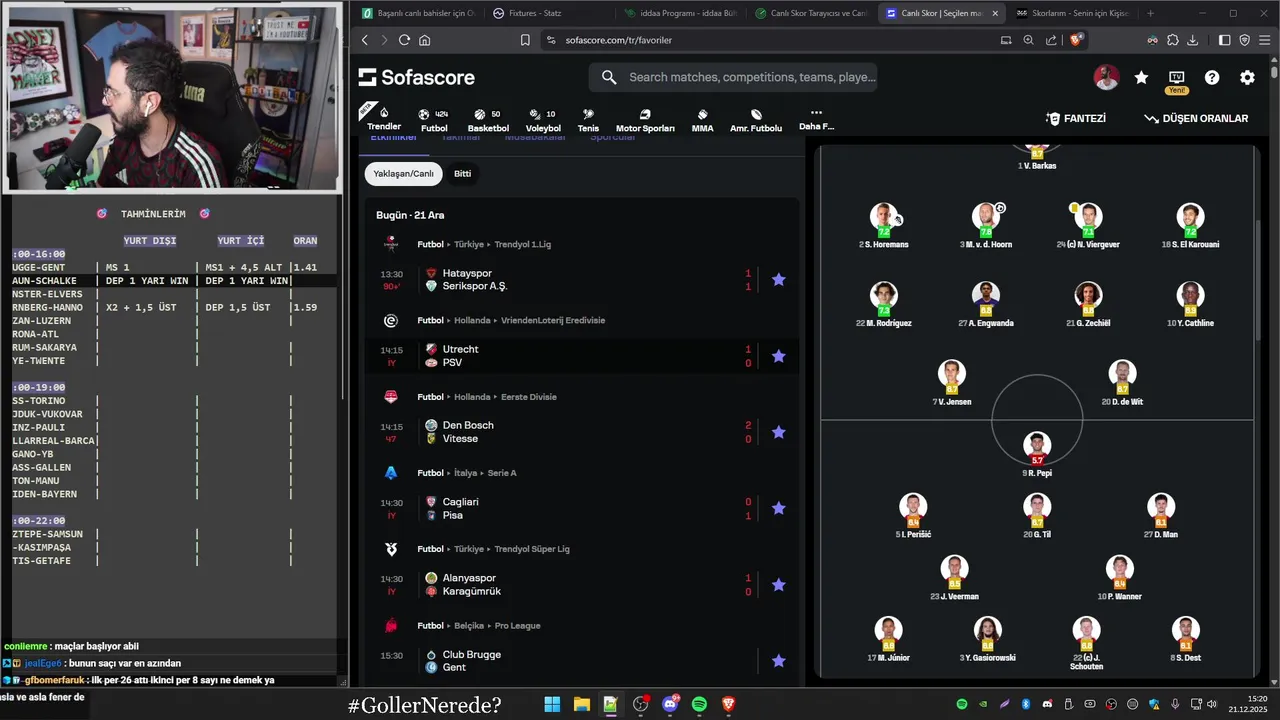This screenshot has width=1280, height=720.
Task: Open the Sofascore help question mark
Action: tap(1212, 77)
